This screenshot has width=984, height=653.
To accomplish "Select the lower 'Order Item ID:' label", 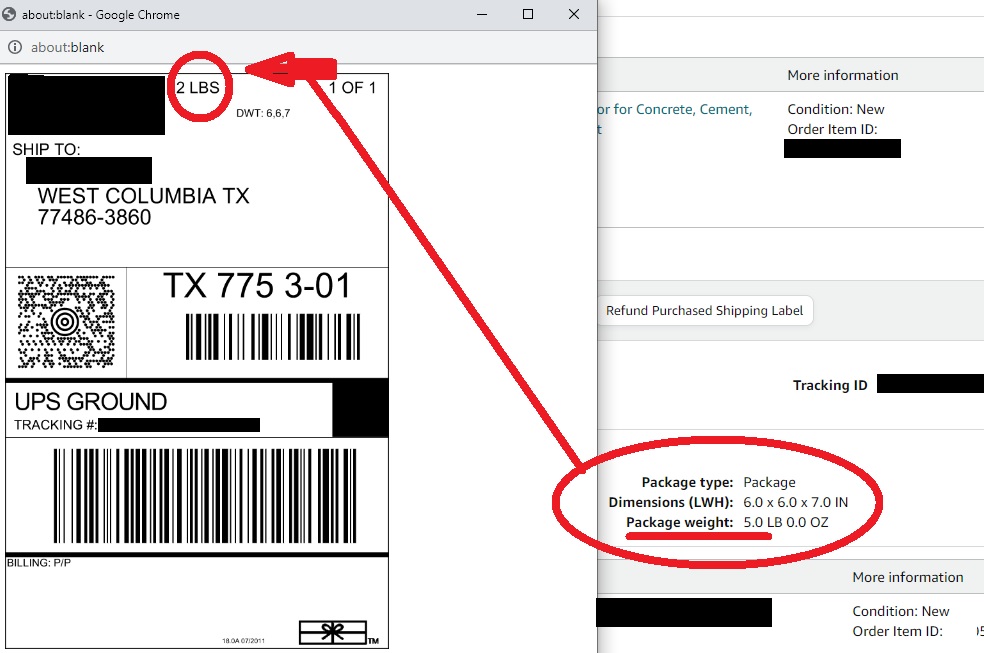I will click(897, 631).
